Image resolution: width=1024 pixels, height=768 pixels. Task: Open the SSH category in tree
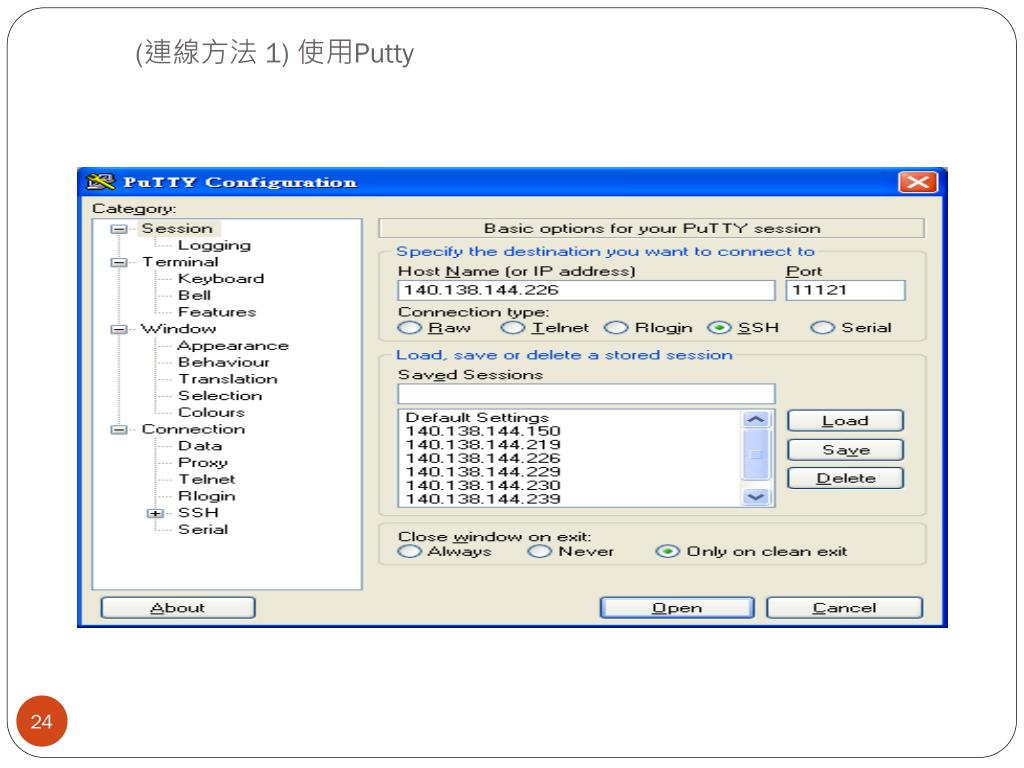pyautogui.click(x=199, y=513)
